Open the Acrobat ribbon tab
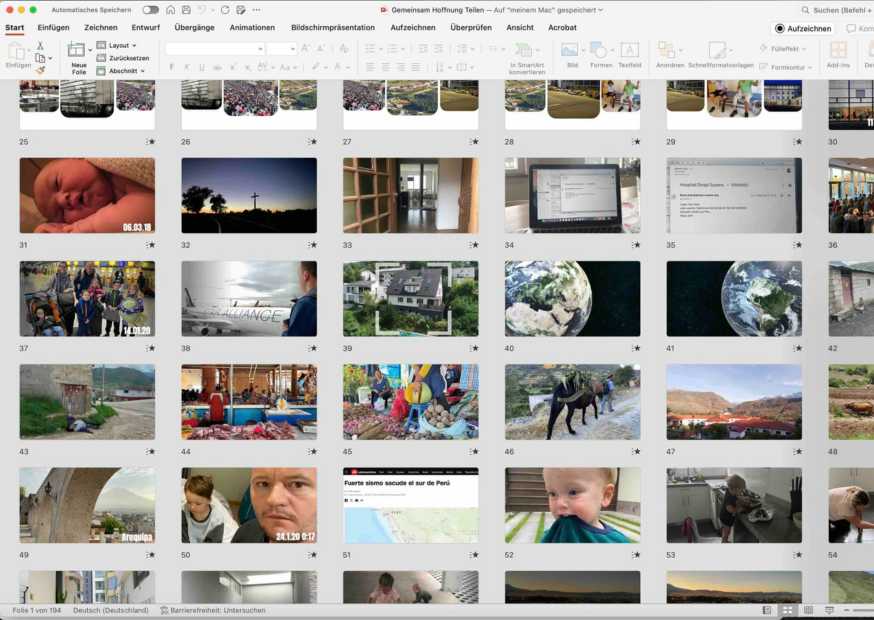This screenshot has width=874, height=620. (x=562, y=27)
